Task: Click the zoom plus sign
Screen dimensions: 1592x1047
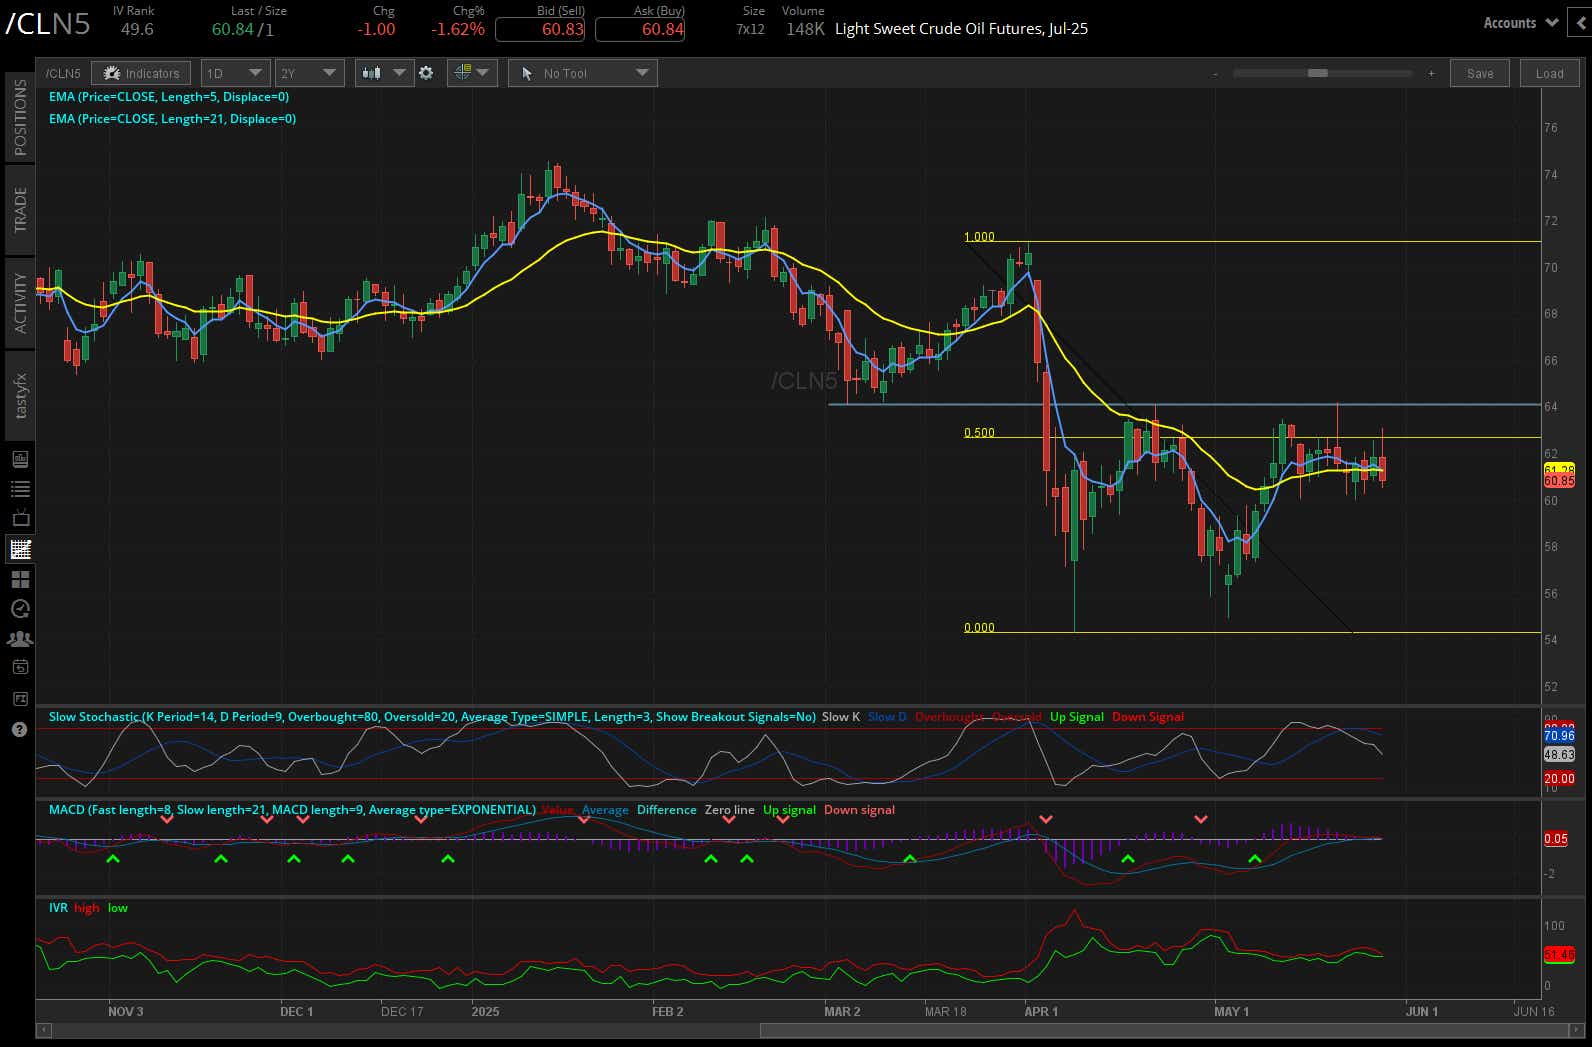Action: [x=1431, y=74]
